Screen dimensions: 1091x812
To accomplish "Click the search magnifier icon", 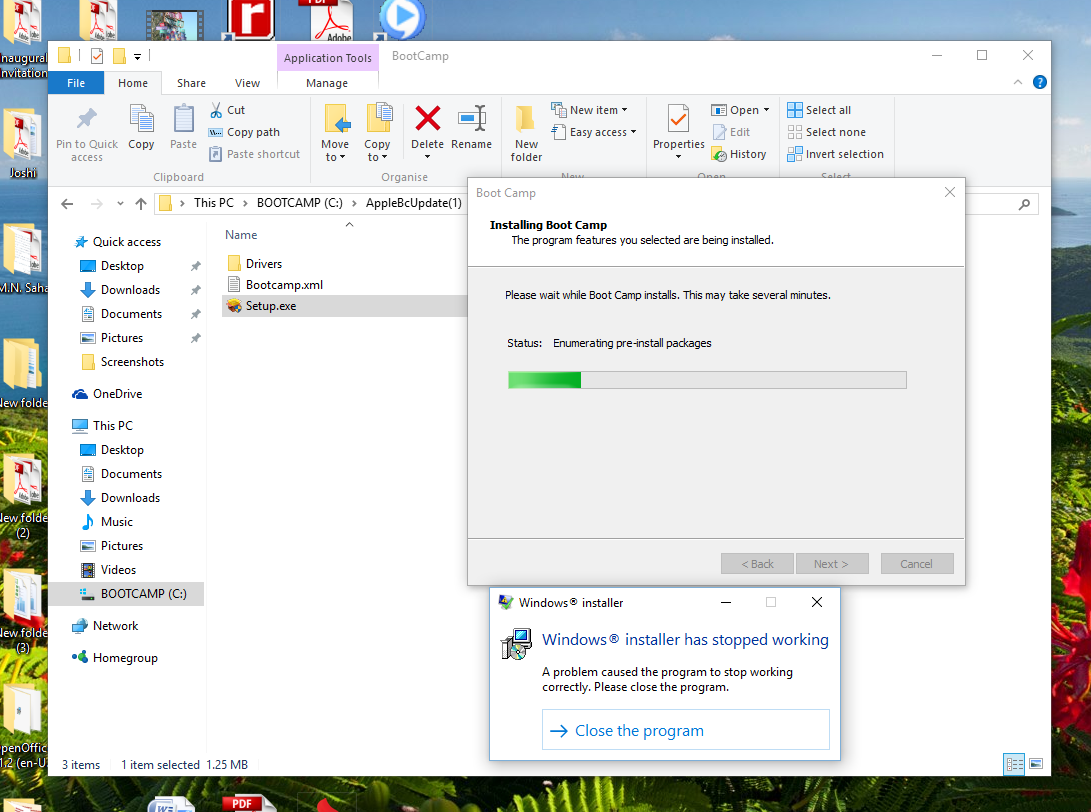I will click(1024, 205).
